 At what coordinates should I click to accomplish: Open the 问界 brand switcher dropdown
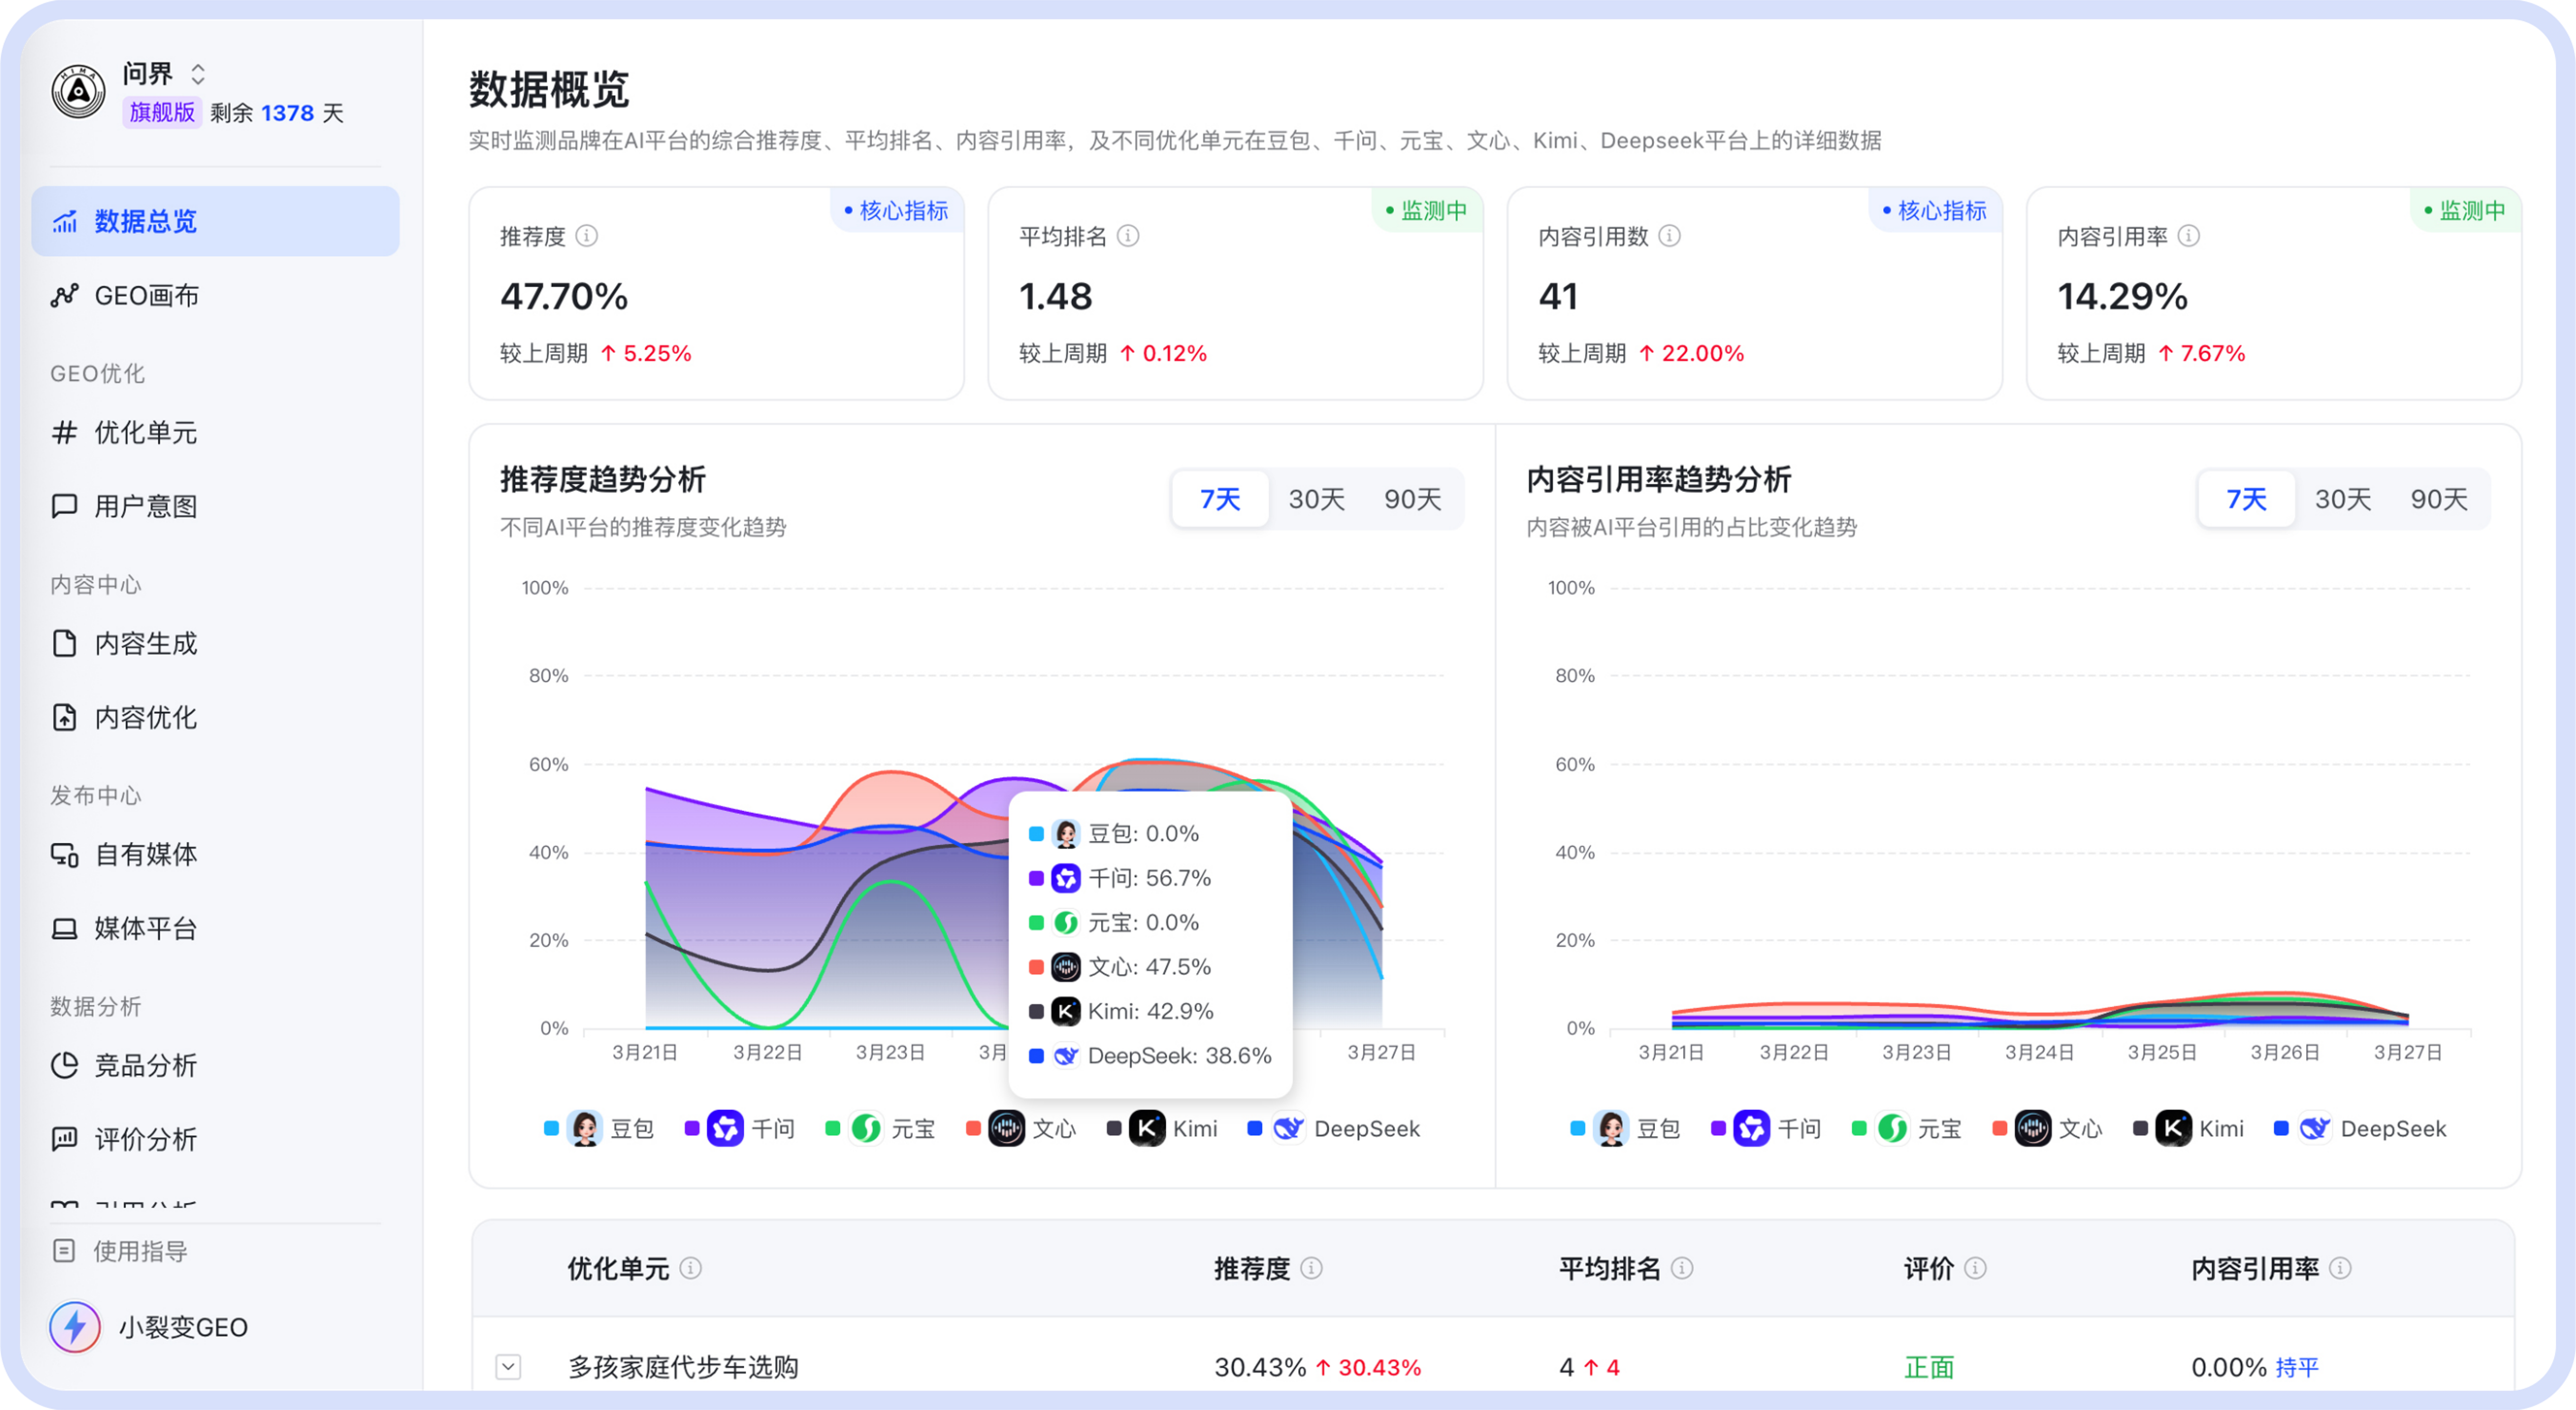point(198,73)
